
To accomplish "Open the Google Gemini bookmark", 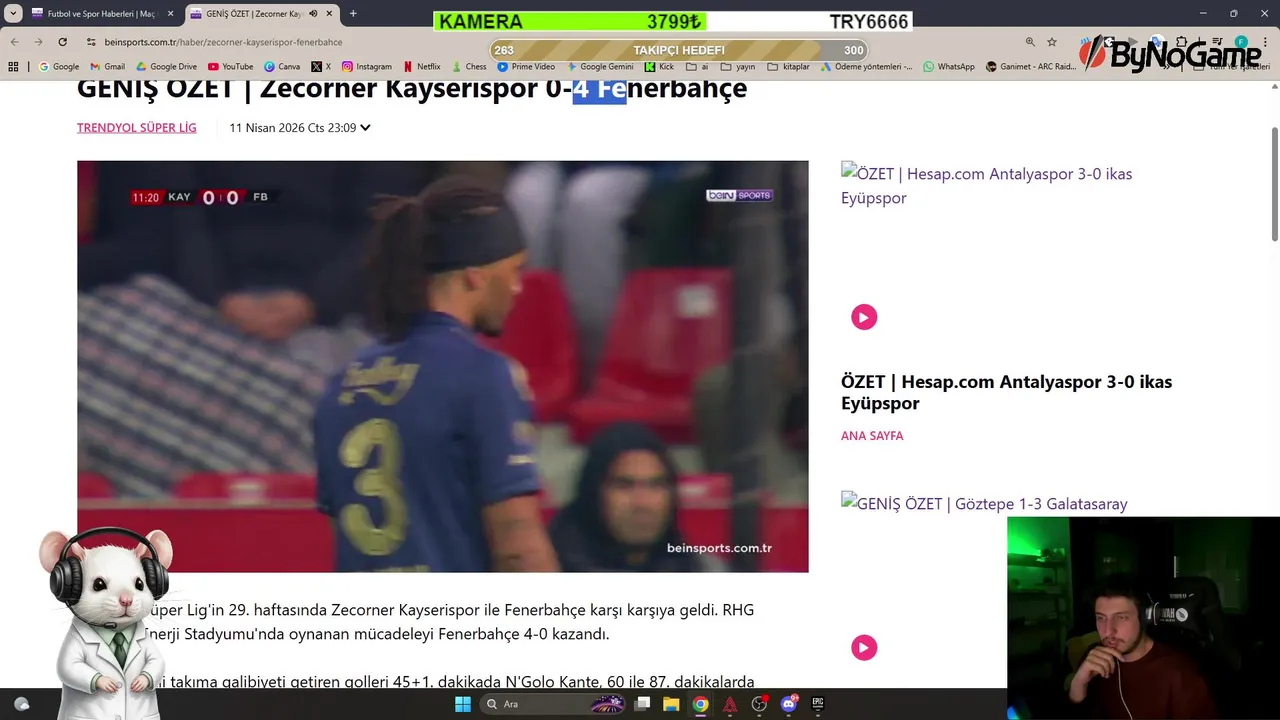I will pyautogui.click(x=600, y=67).
